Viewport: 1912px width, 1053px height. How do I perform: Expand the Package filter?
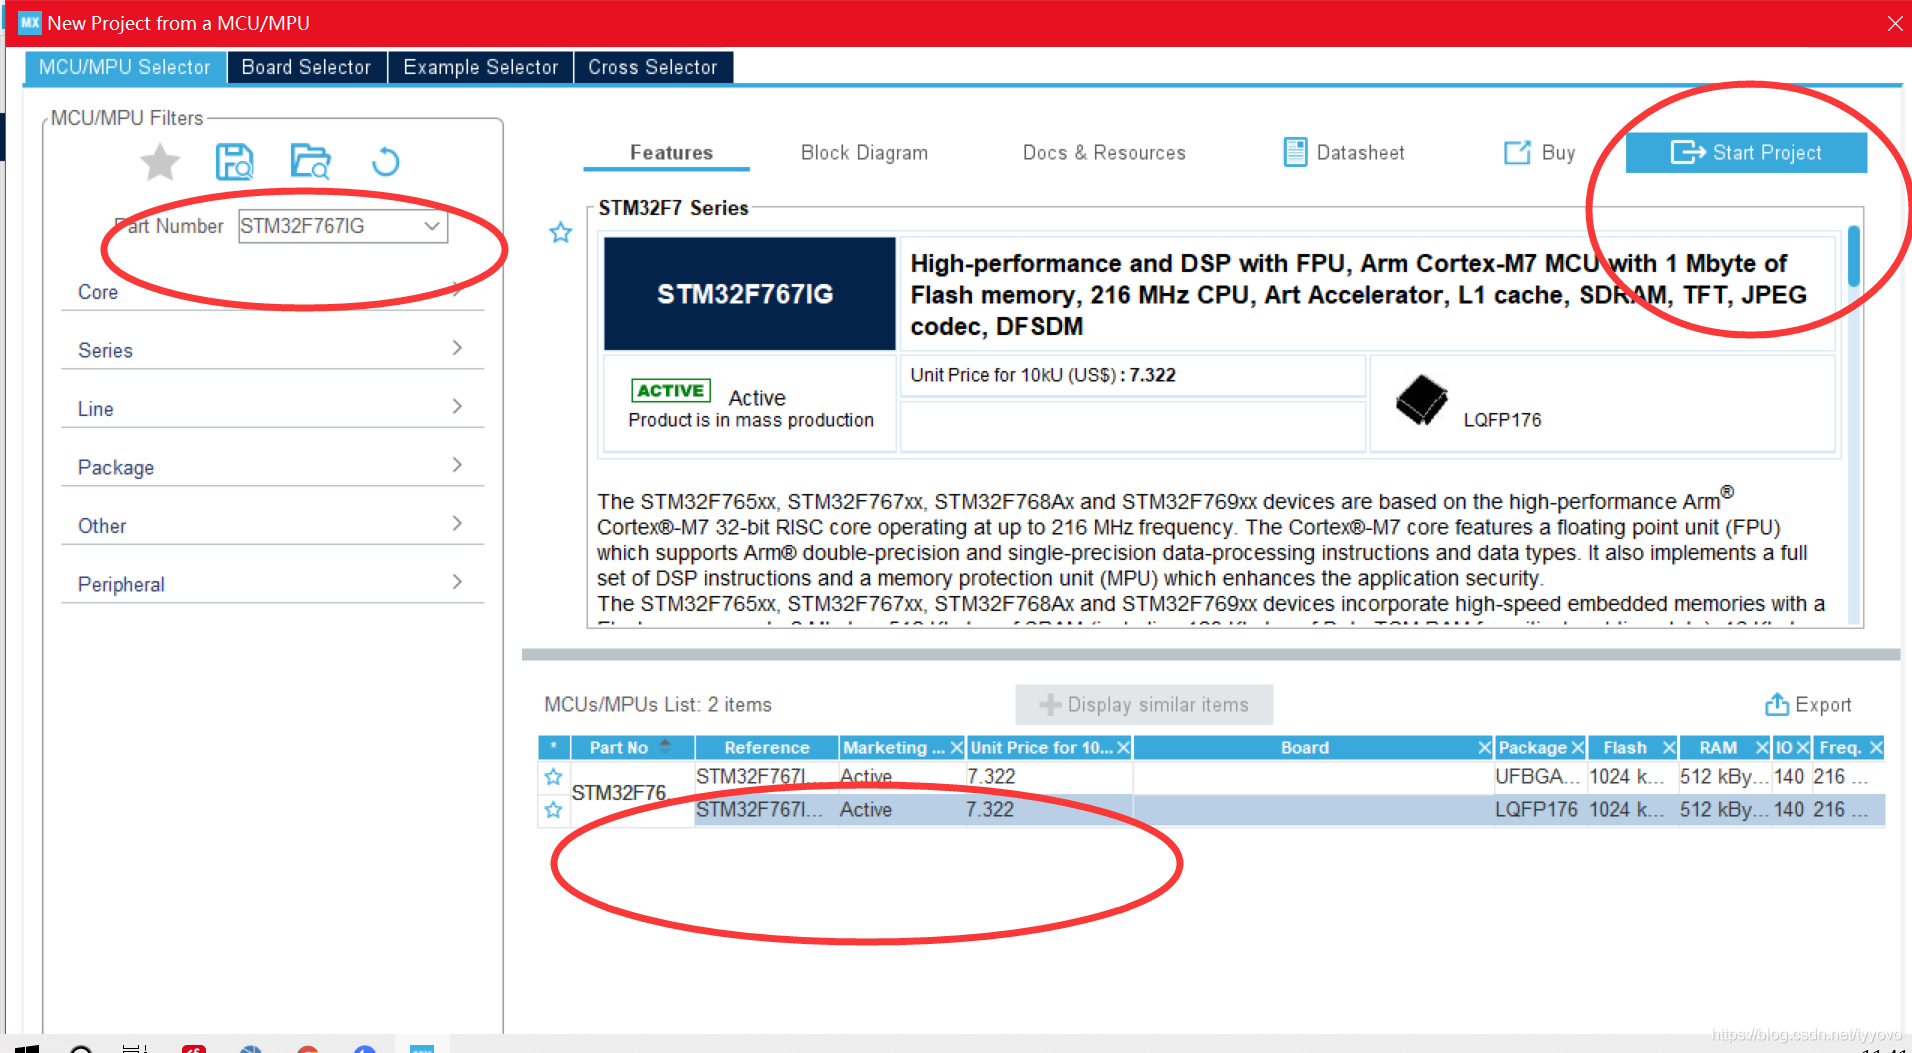coord(272,467)
